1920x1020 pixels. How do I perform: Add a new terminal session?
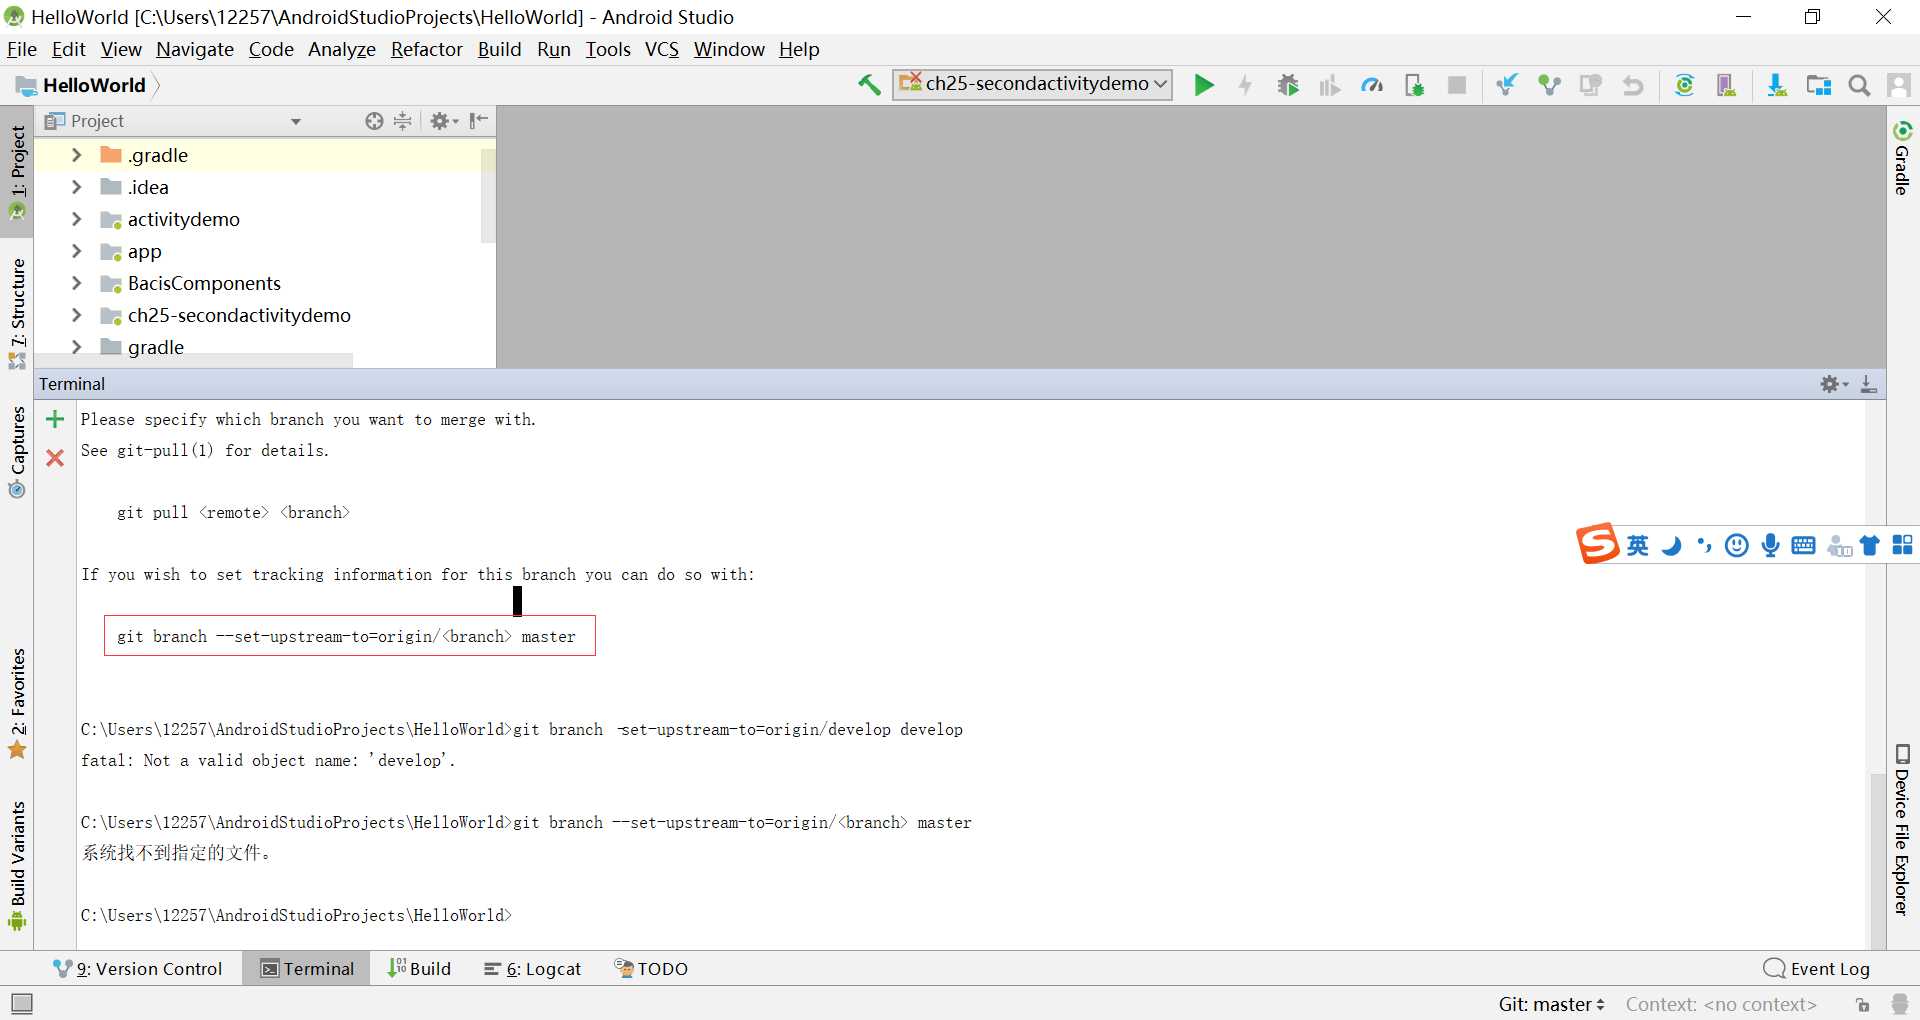pyautogui.click(x=55, y=419)
